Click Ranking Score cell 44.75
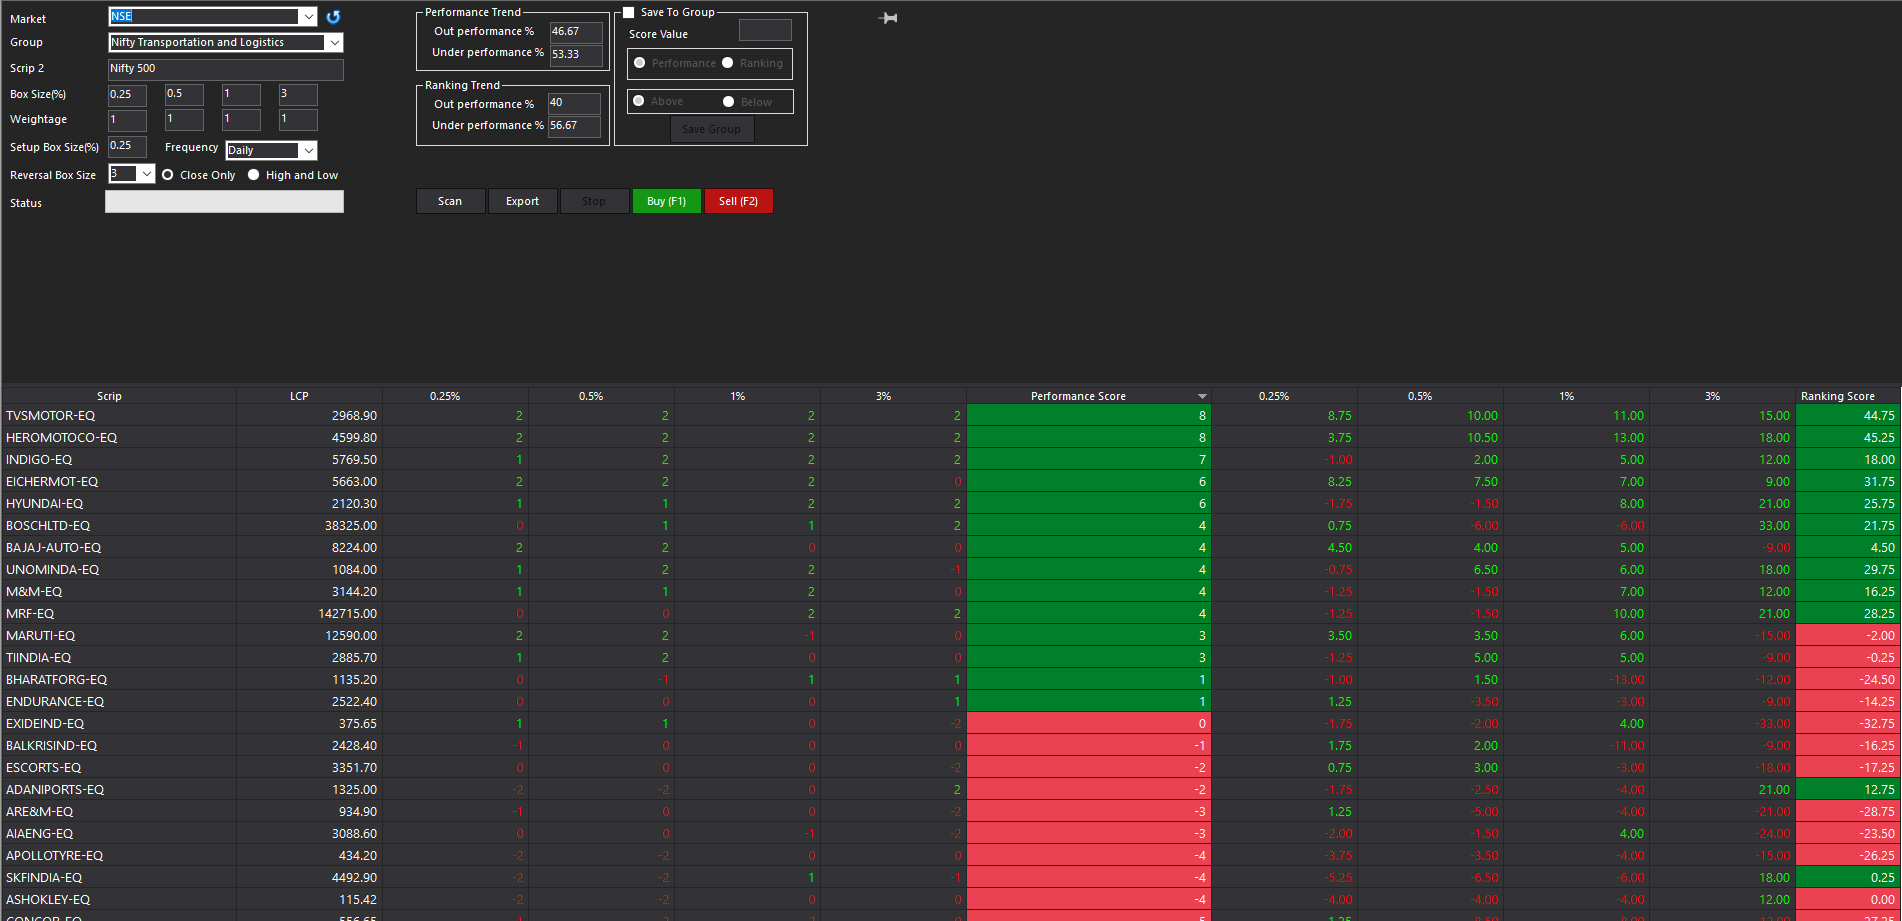Screen dimensions: 1902x921 coord(1847,416)
